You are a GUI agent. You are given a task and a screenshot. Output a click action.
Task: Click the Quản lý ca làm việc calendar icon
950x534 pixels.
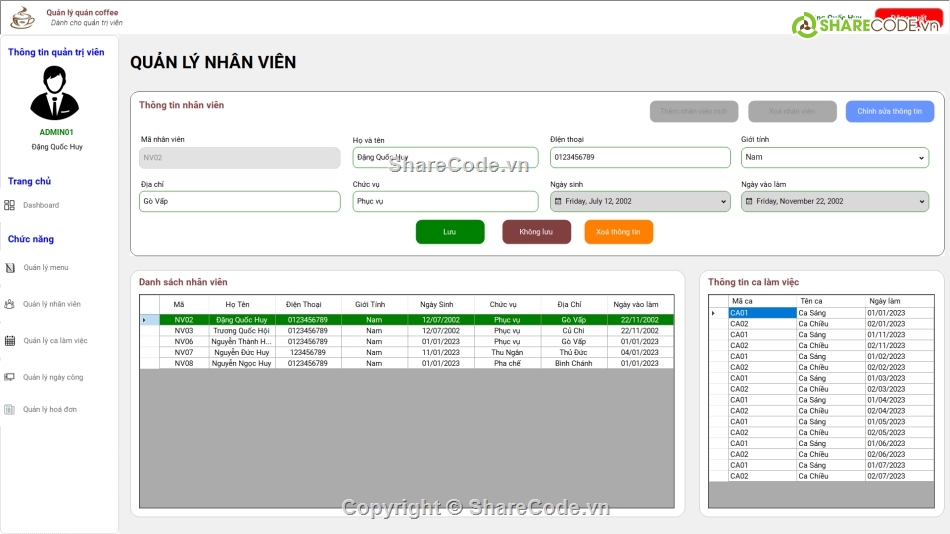tap(10, 341)
